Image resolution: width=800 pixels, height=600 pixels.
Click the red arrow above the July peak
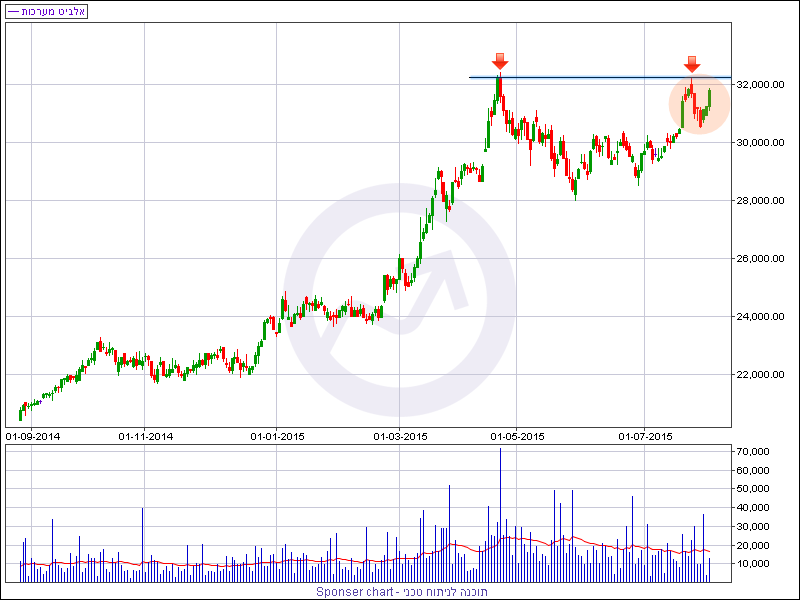692,64
